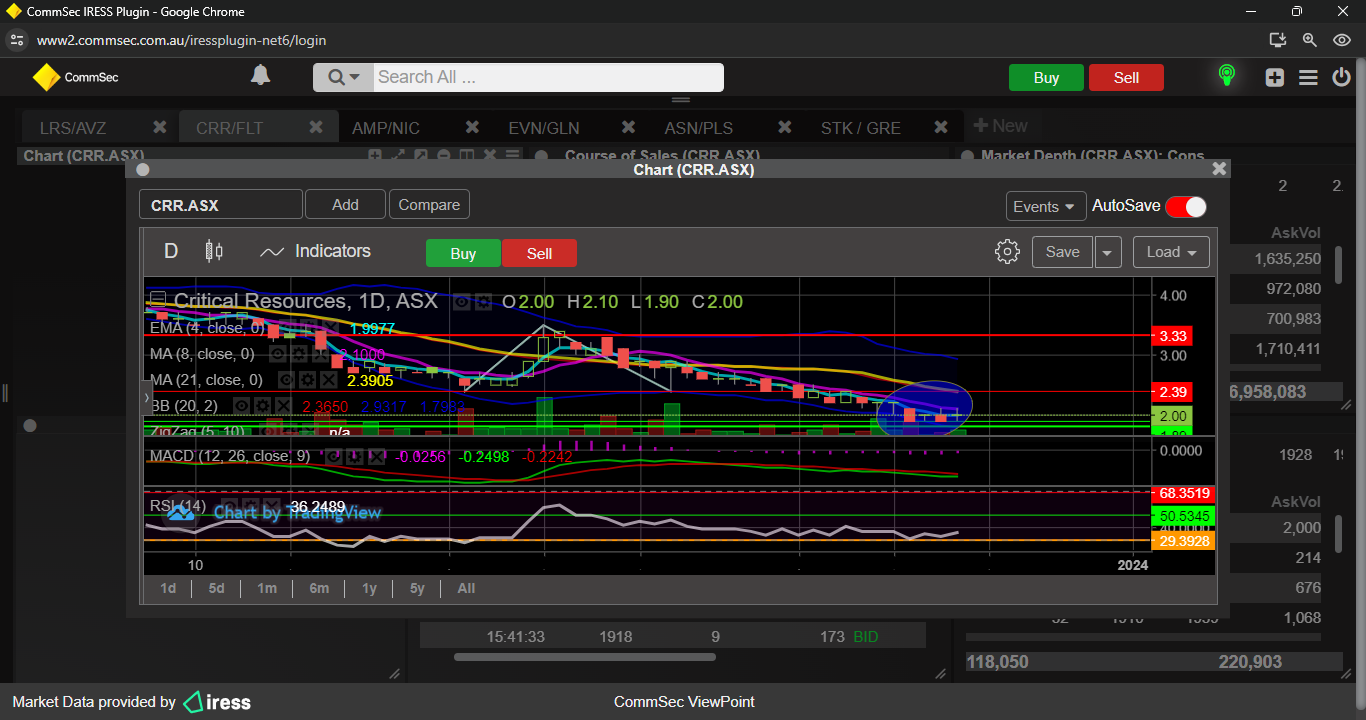Click the Add button beside symbol
The width and height of the screenshot is (1366, 720).
(x=345, y=205)
